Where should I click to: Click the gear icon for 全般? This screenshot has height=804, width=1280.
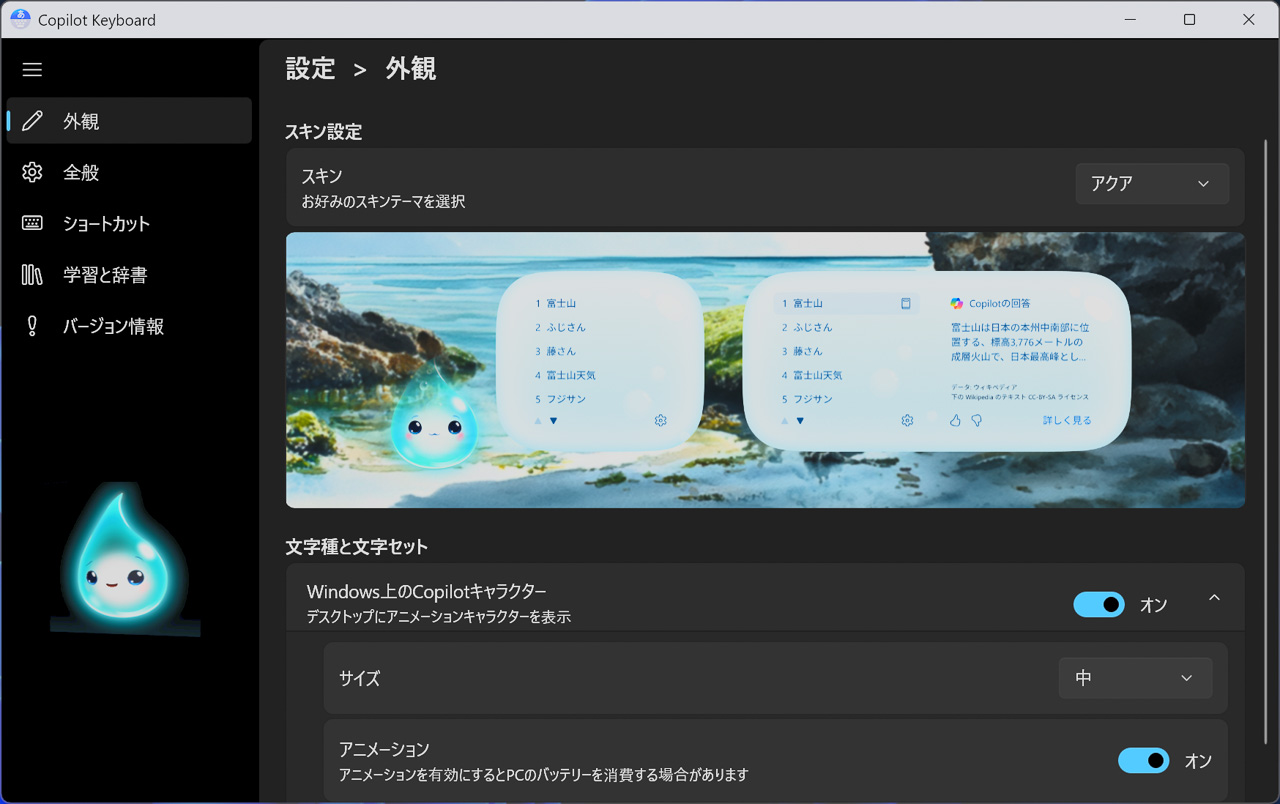(x=32, y=172)
